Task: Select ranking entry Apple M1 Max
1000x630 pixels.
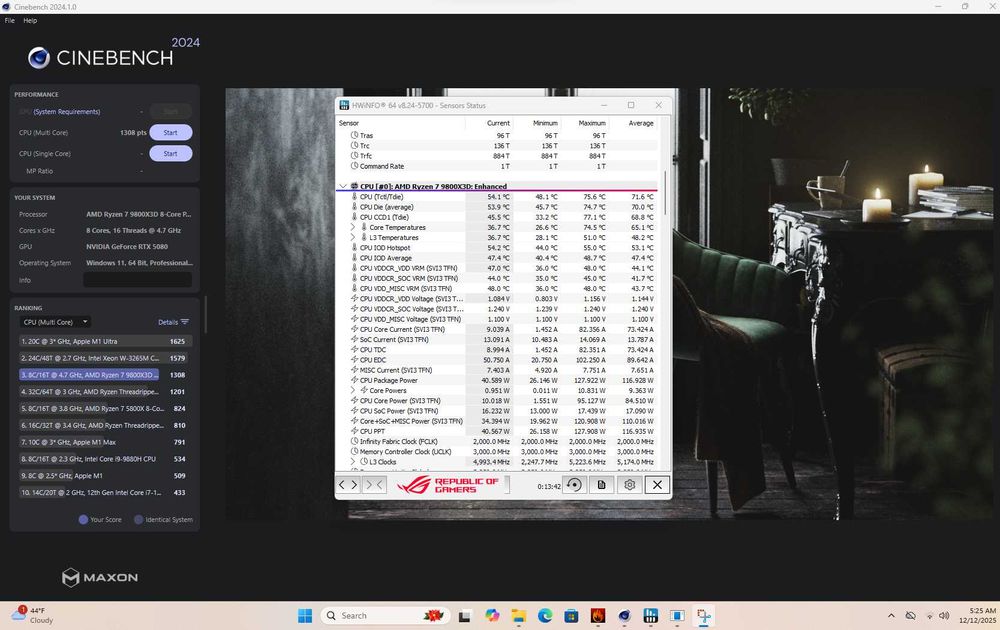Action: pyautogui.click(x=105, y=442)
